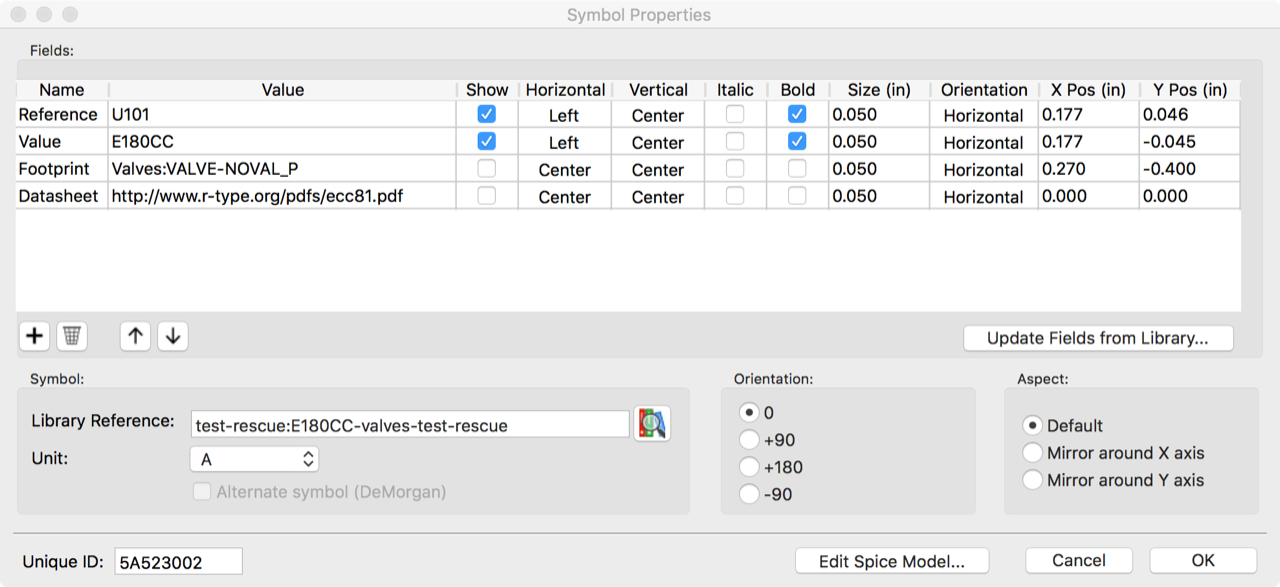Enable Show checkbox for the Footprint field
The width and height of the screenshot is (1280, 587).
coord(487,169)
